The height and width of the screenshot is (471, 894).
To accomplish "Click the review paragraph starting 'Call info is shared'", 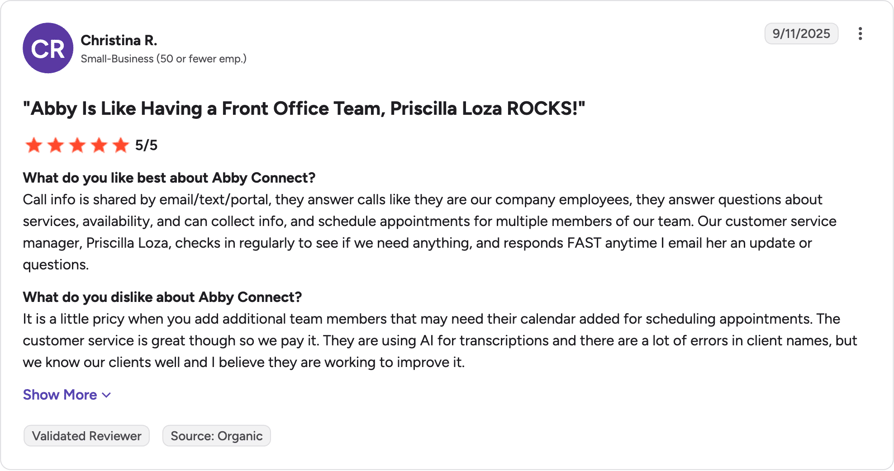I will [429, 232].
